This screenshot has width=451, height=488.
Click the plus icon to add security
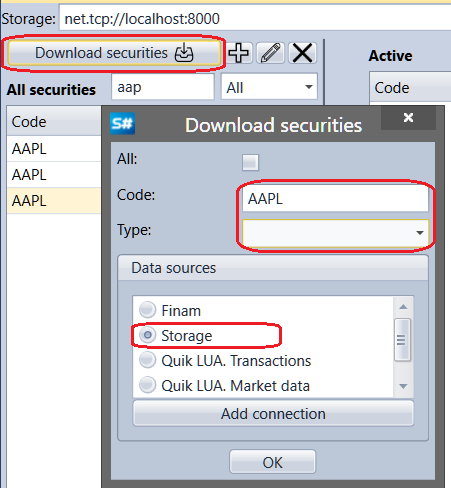(239, 53)
